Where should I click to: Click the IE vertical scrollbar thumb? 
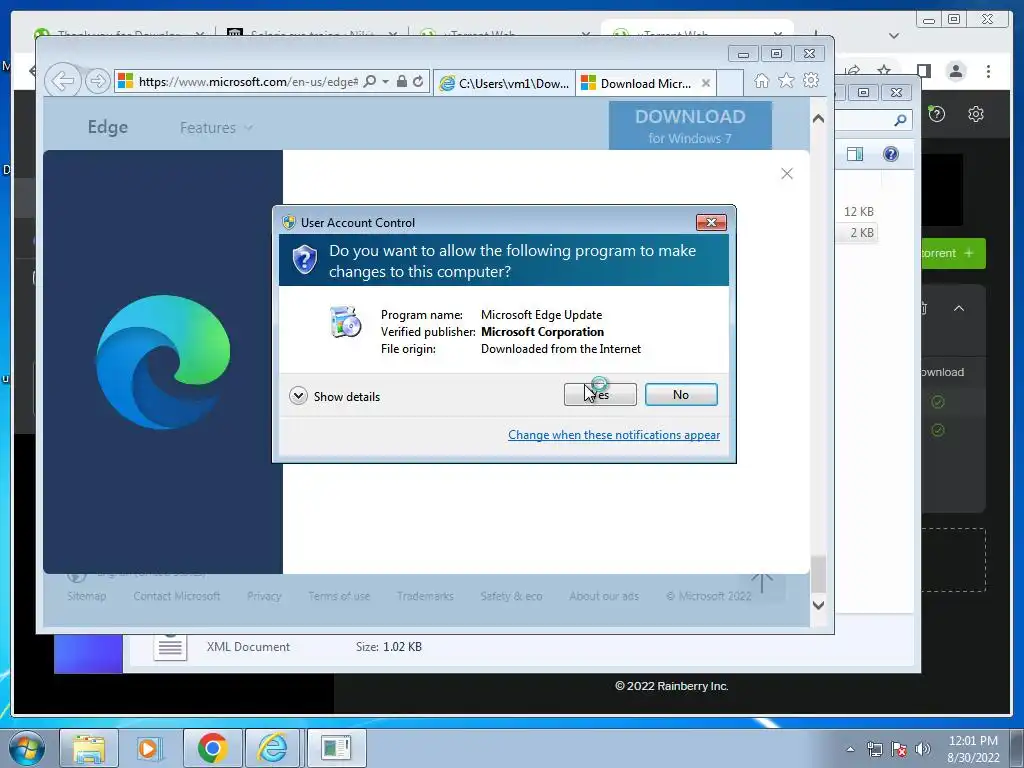click(818, 573)
